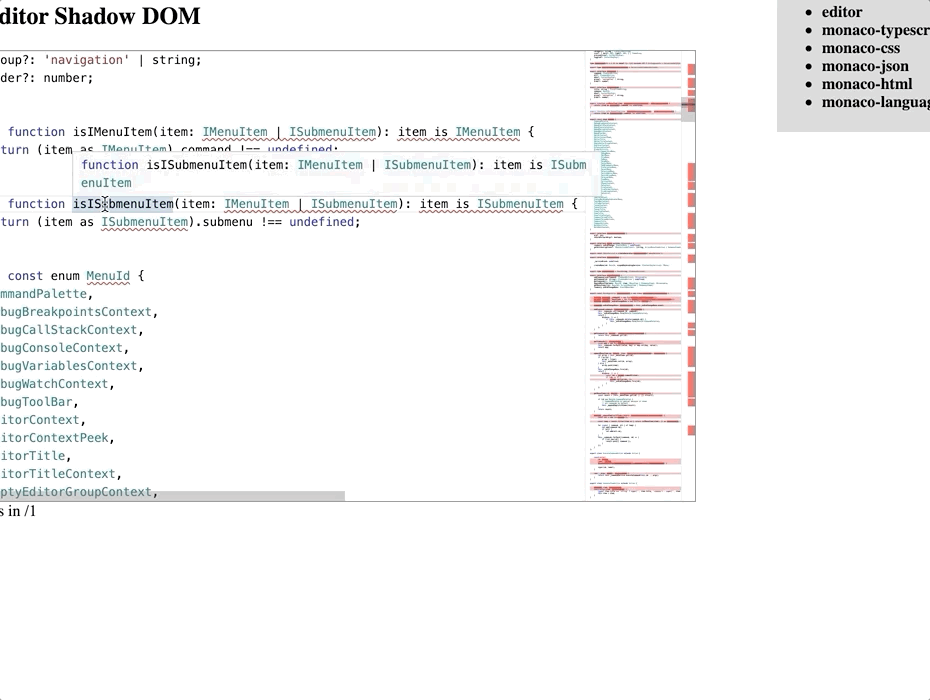Viewport: 930px width, 700px height.
Task: Click the undefined keyword after submenu !==
Action: click(x=321, y=222)
